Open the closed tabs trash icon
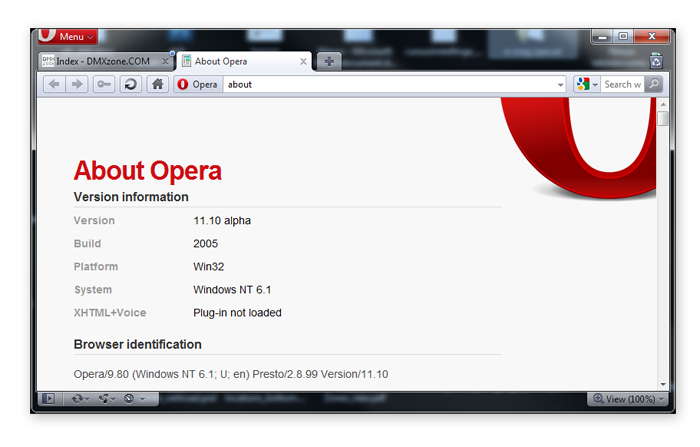The image size is (700, 447). 656,60
